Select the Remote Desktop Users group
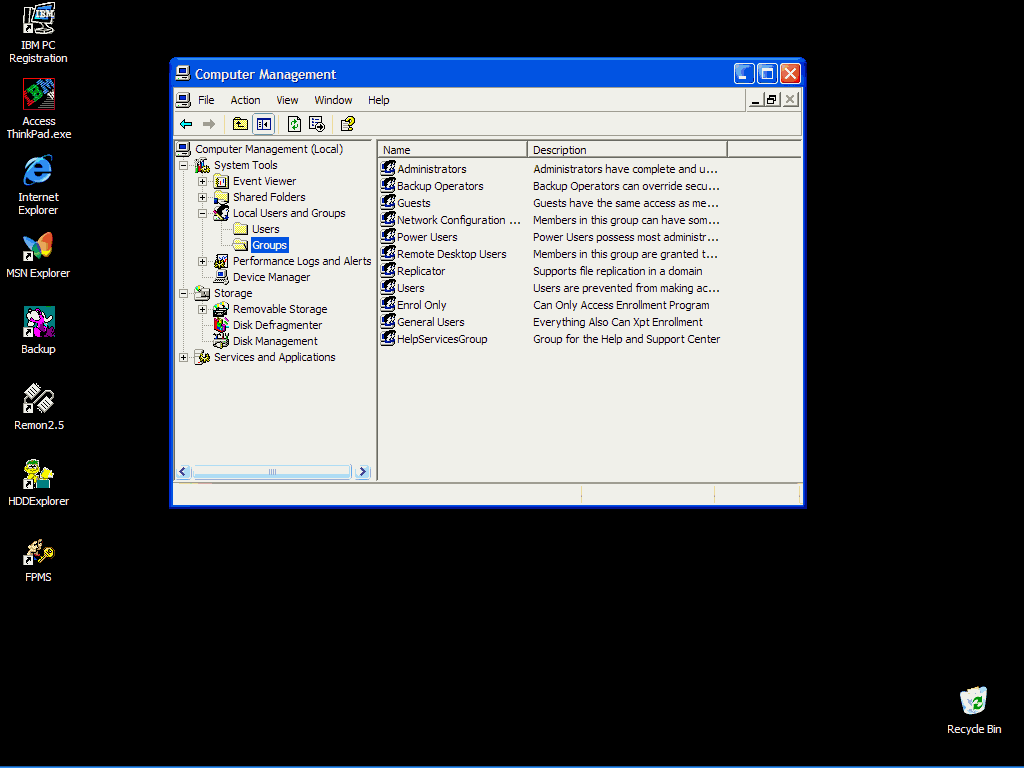 click(x=451, y=254)
